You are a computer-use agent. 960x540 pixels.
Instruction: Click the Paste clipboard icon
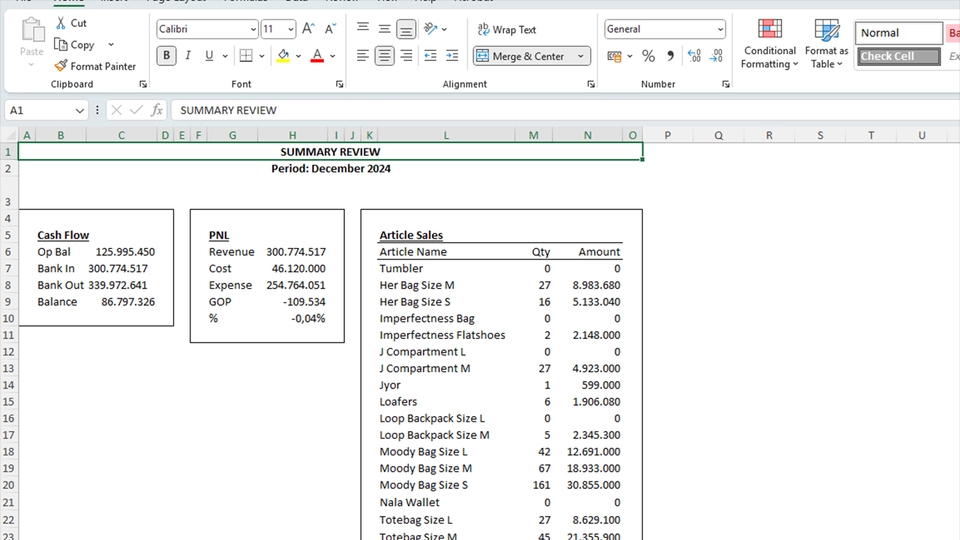pos(32,30)
